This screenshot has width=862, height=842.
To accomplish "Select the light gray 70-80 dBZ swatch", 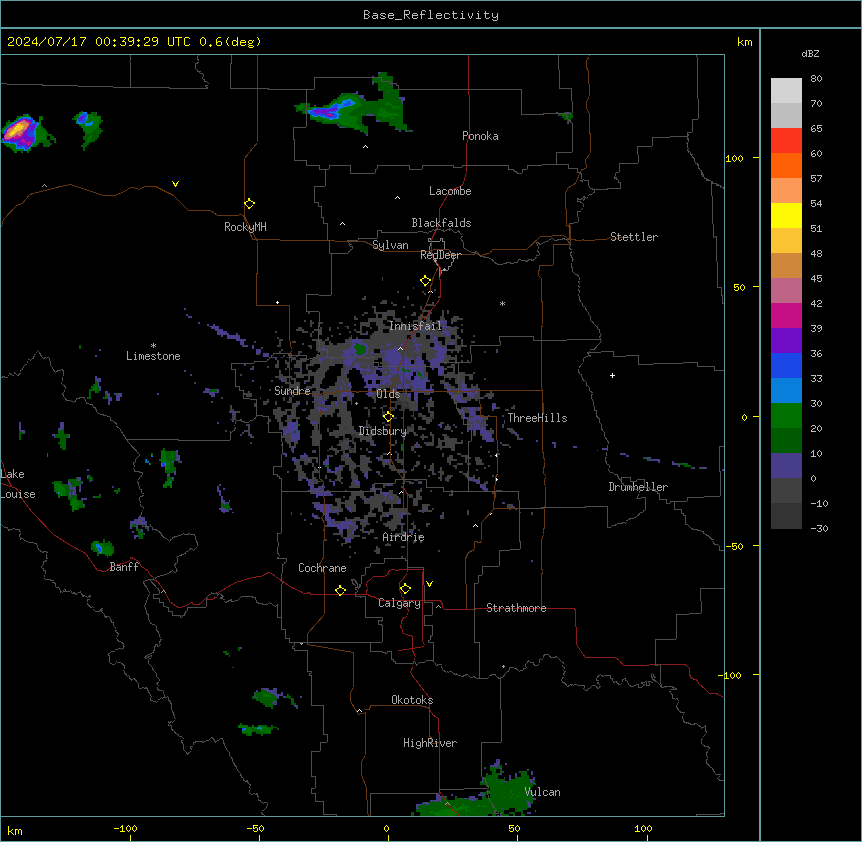I will (786, 90).
